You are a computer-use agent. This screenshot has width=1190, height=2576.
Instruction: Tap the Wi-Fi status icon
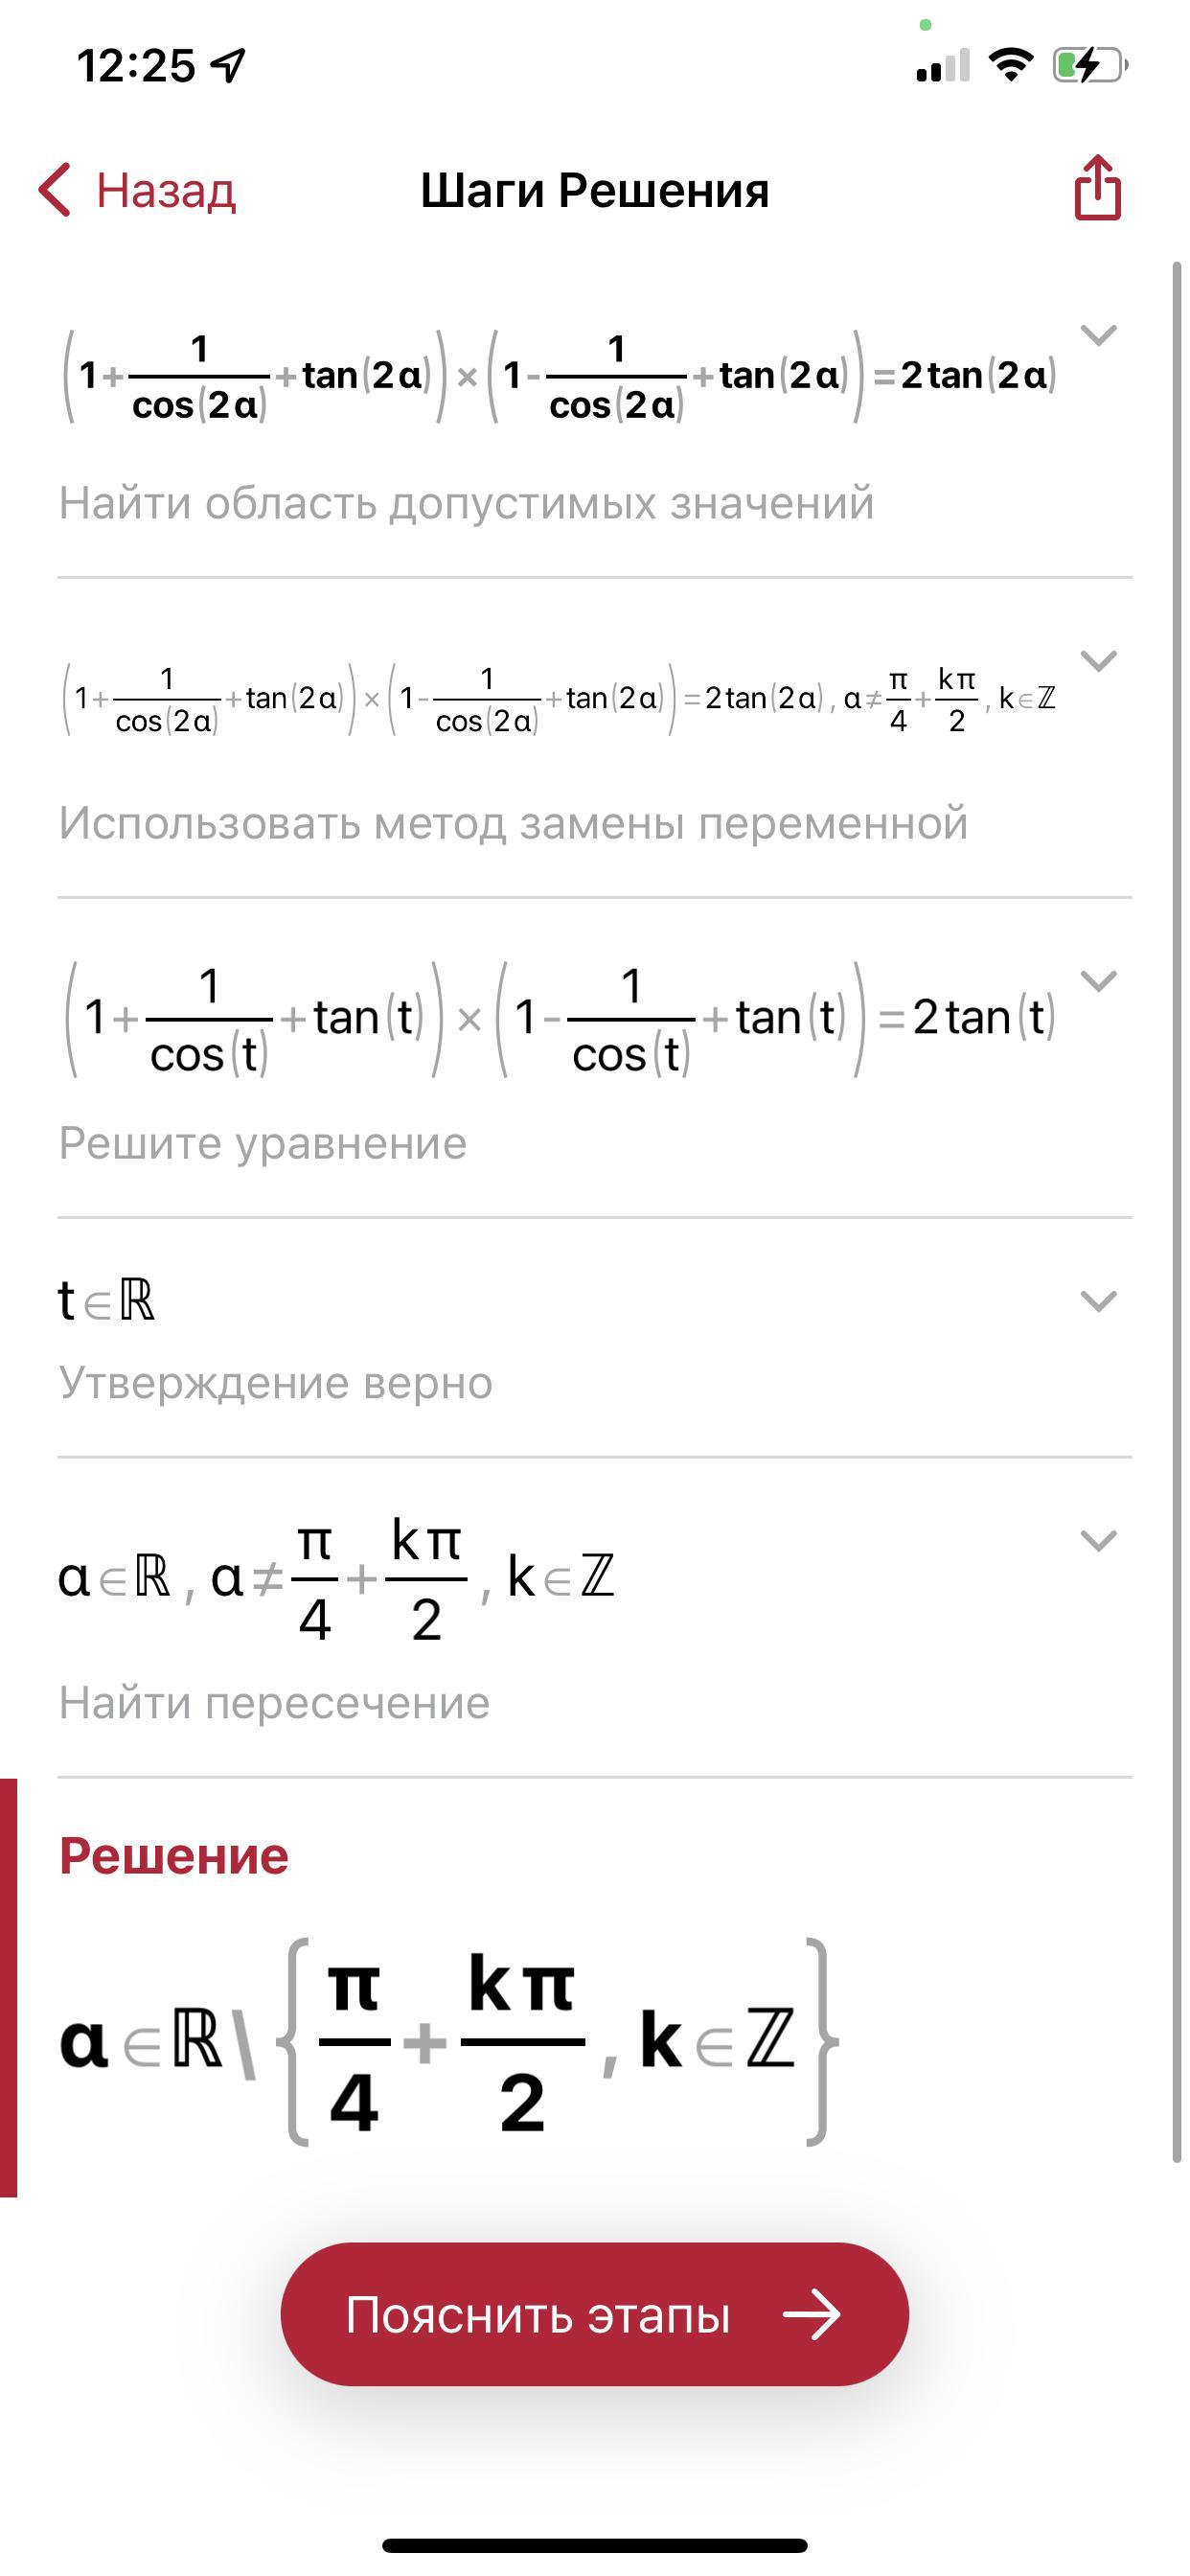[x=1010, y=66]
